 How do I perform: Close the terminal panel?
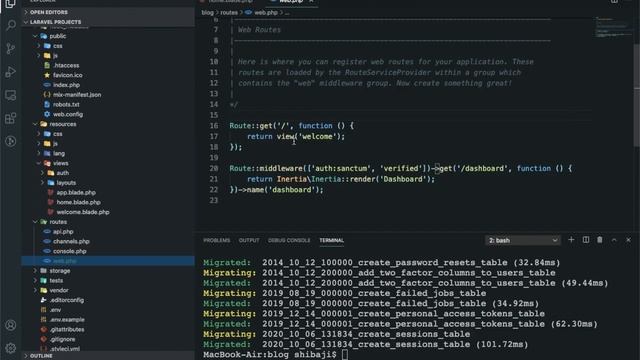[x=628, y=240]
